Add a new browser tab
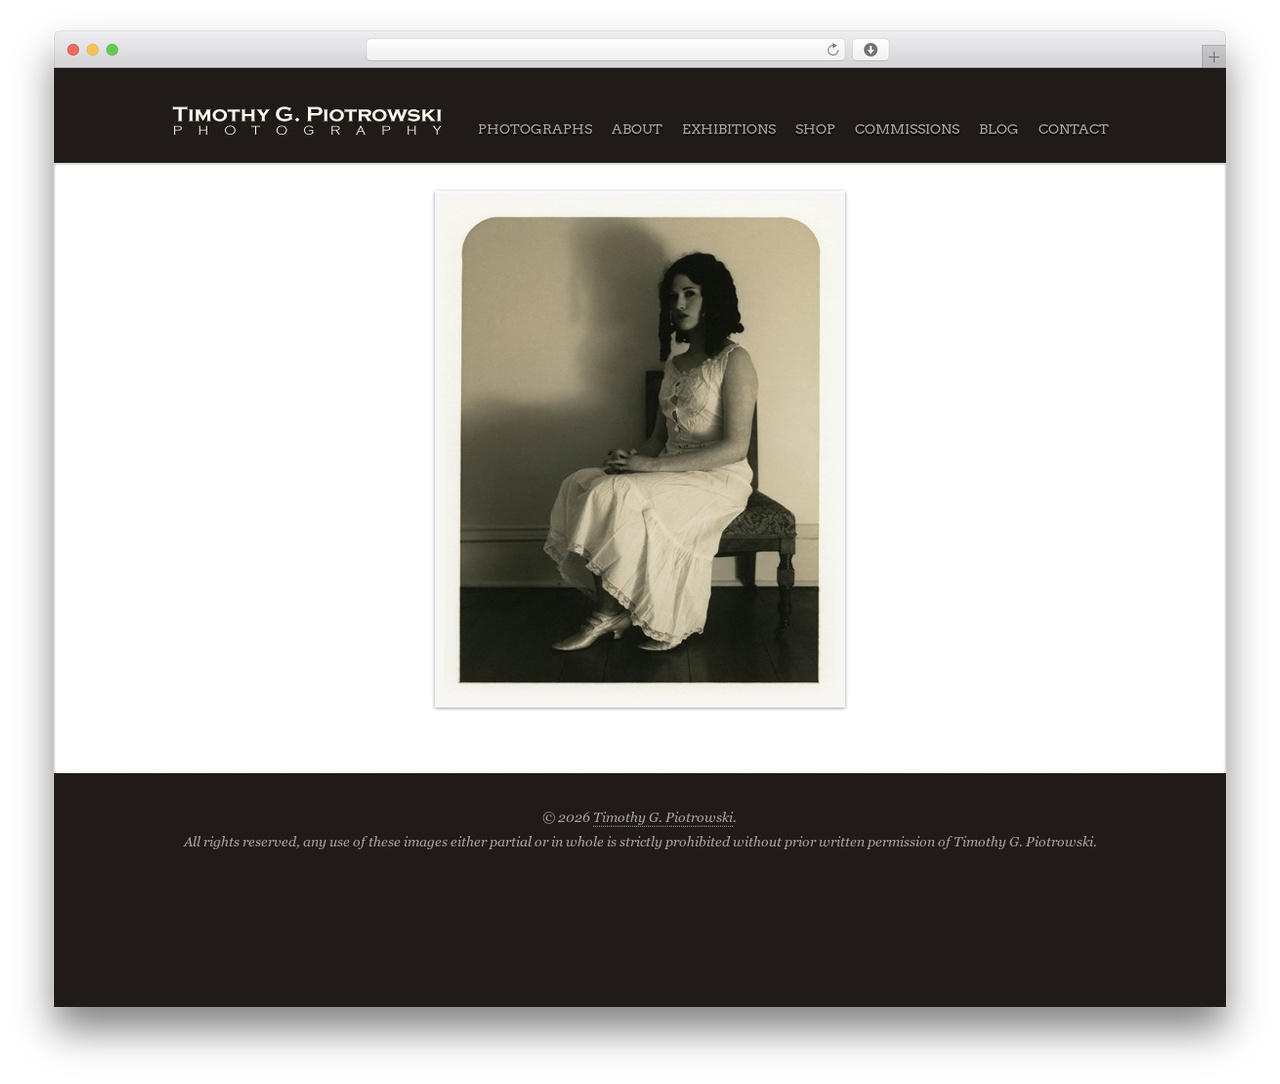The image size is (1280, 1084). (x=1213, y=57)
